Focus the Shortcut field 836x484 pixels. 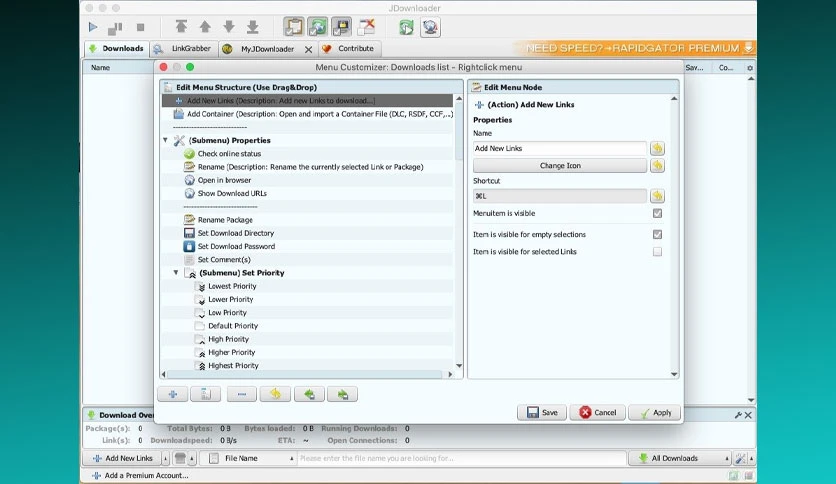pos(560,196)
